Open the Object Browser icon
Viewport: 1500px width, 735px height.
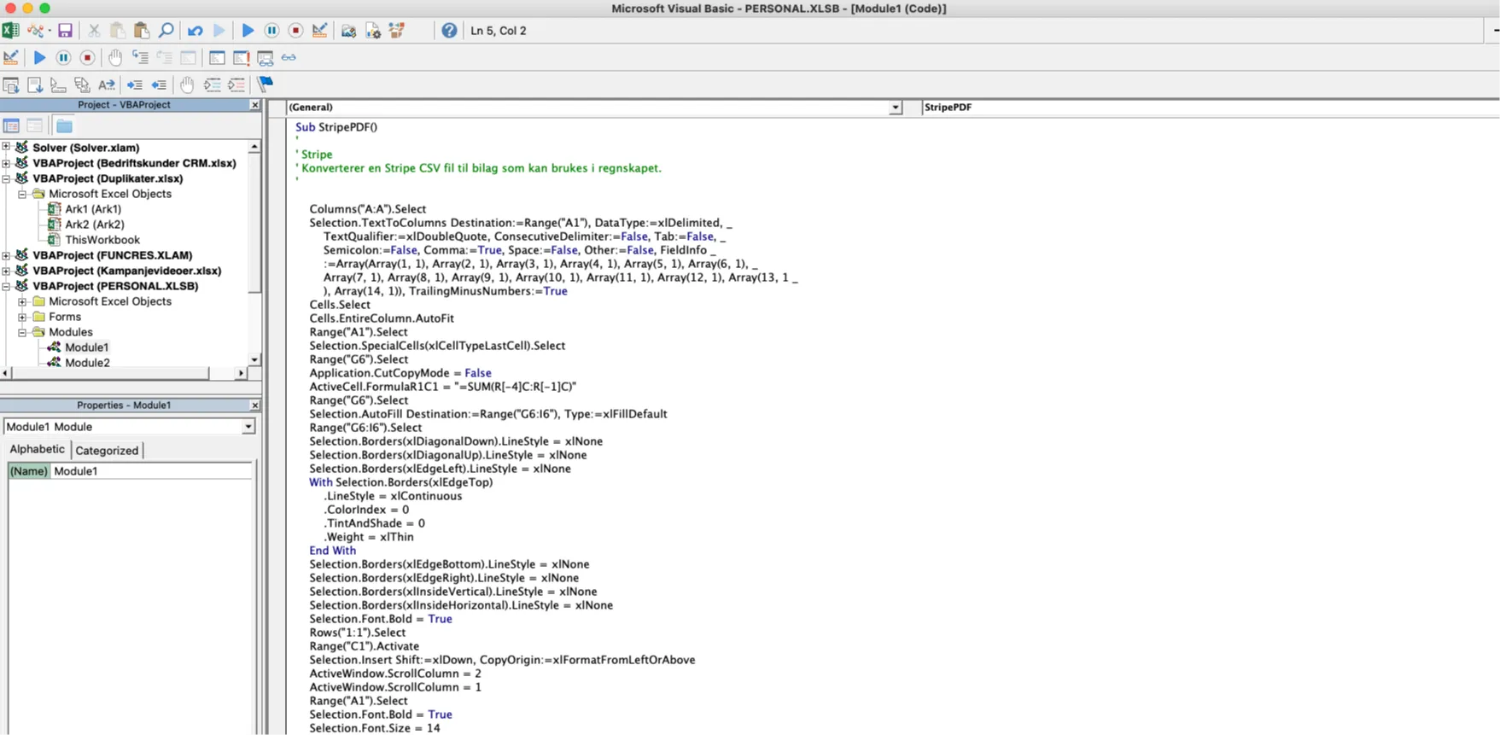pos(397,31)
